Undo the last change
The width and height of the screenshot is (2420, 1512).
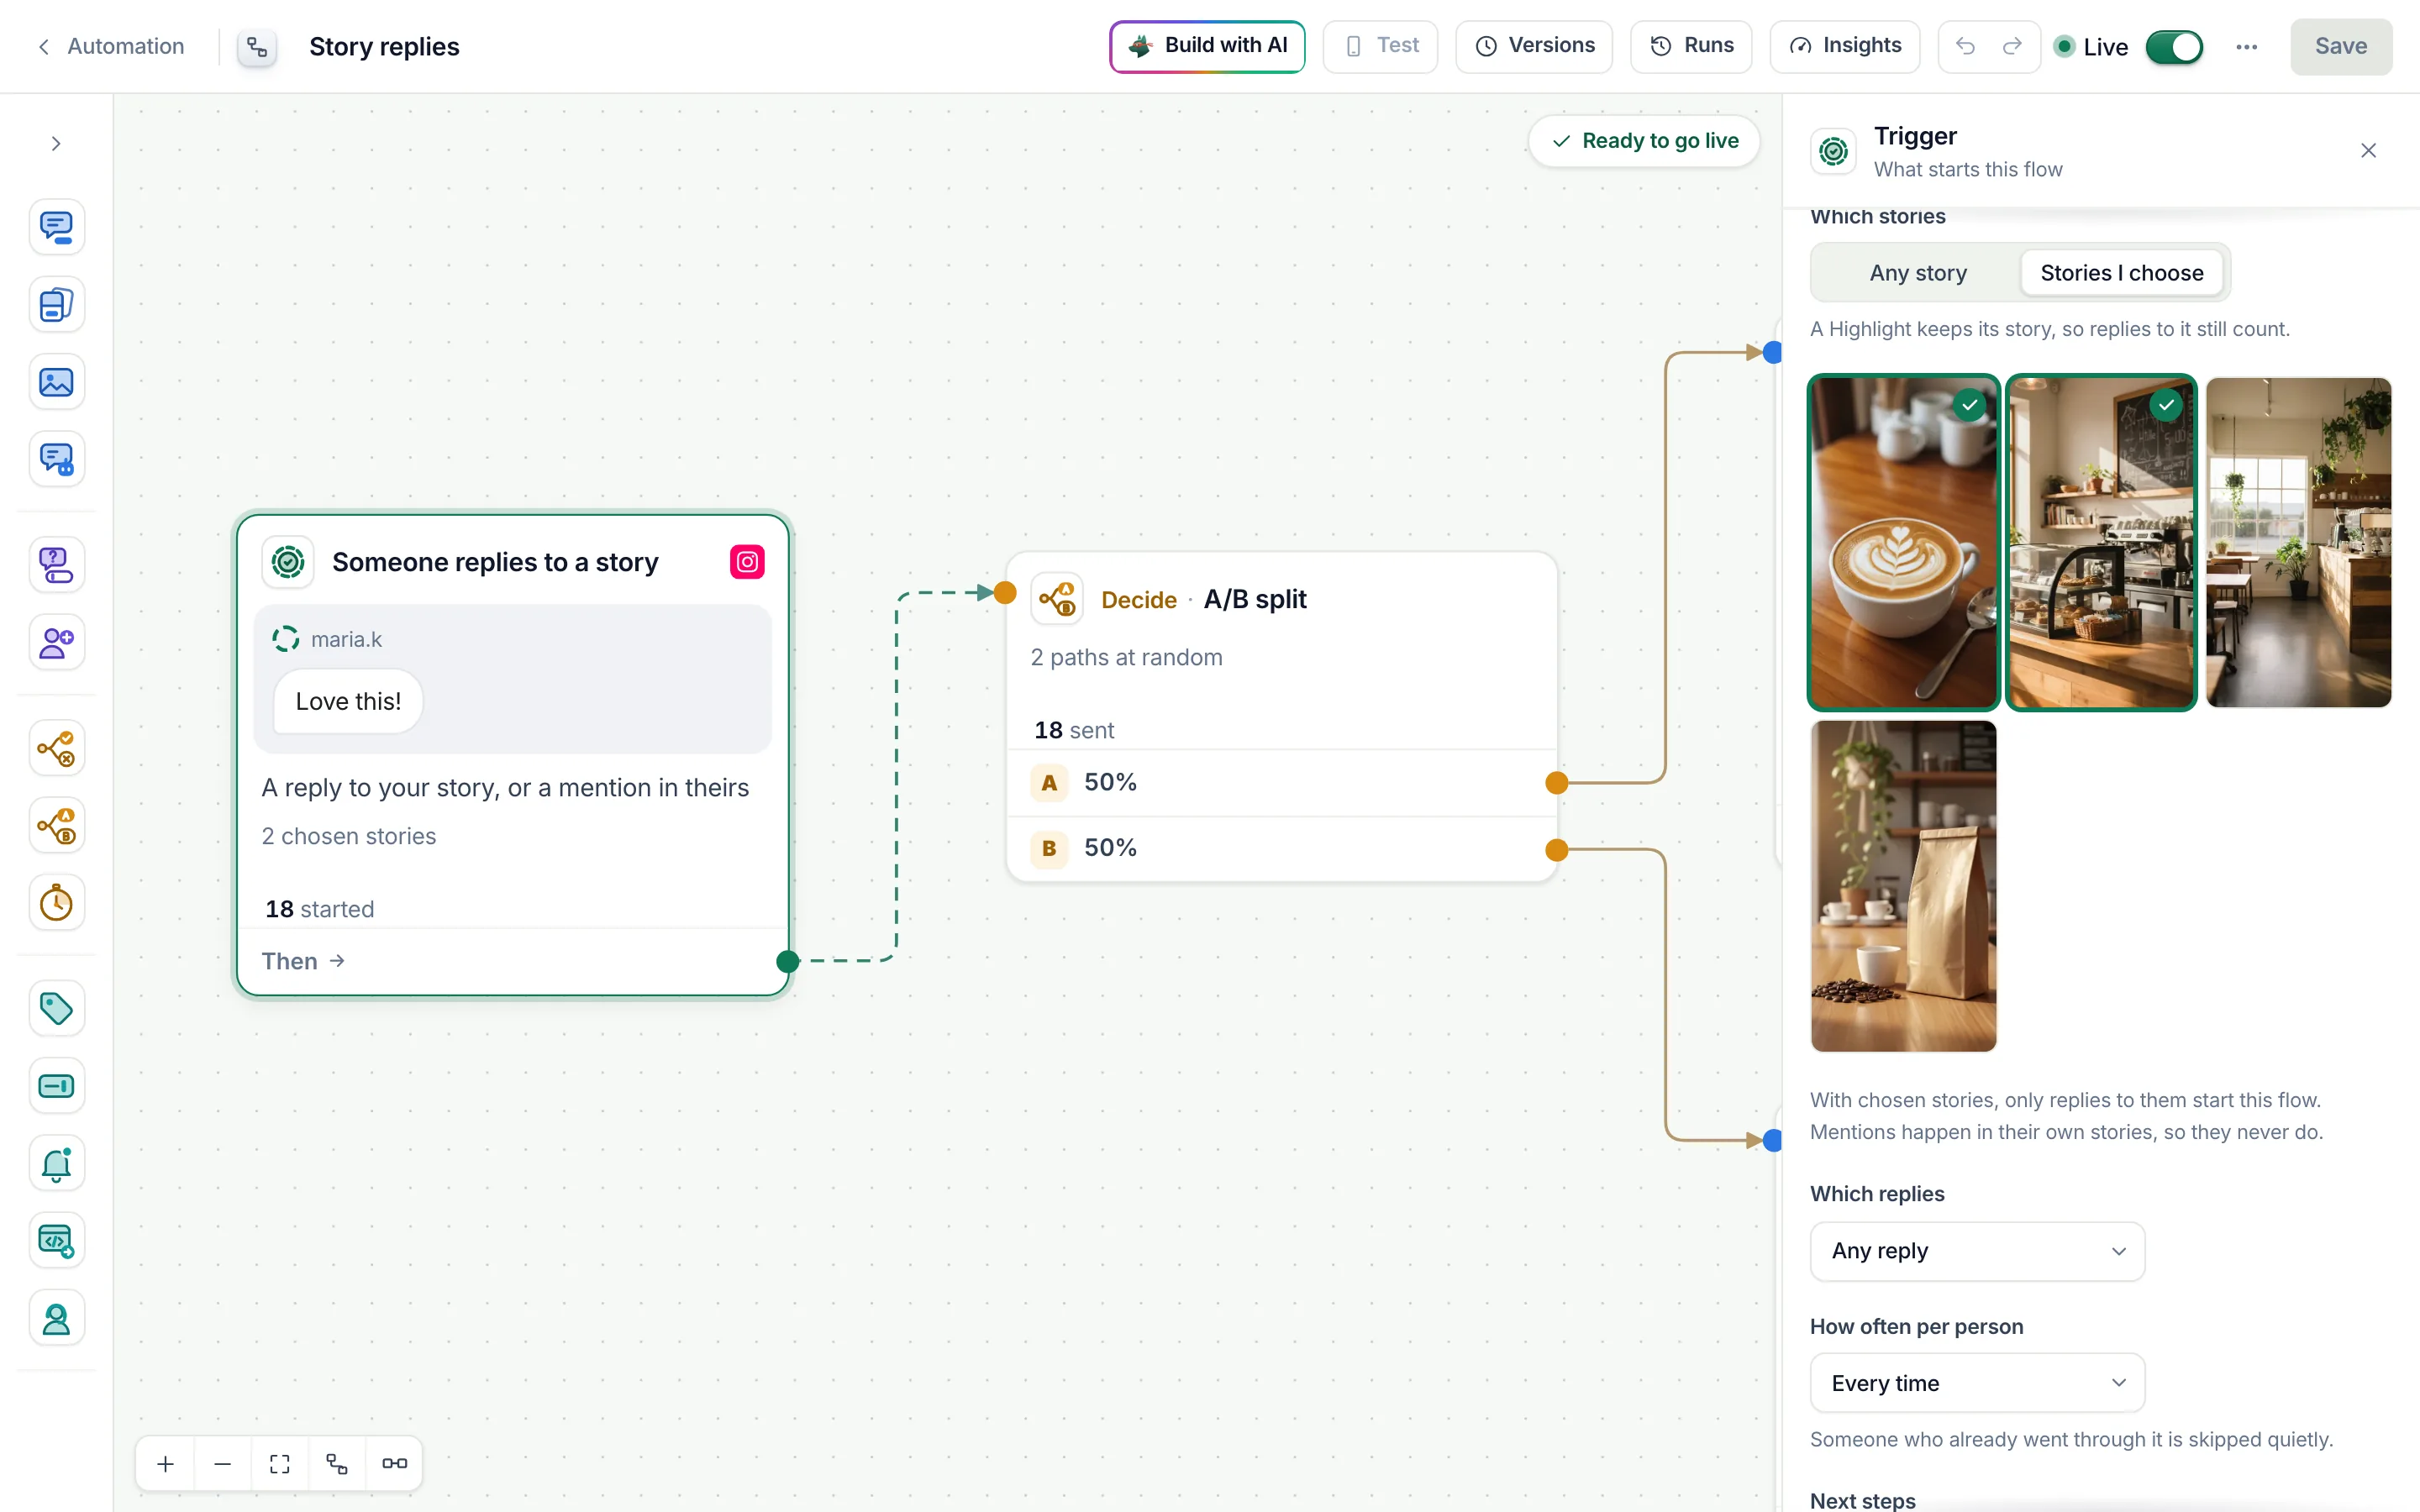pos(1965,46)
